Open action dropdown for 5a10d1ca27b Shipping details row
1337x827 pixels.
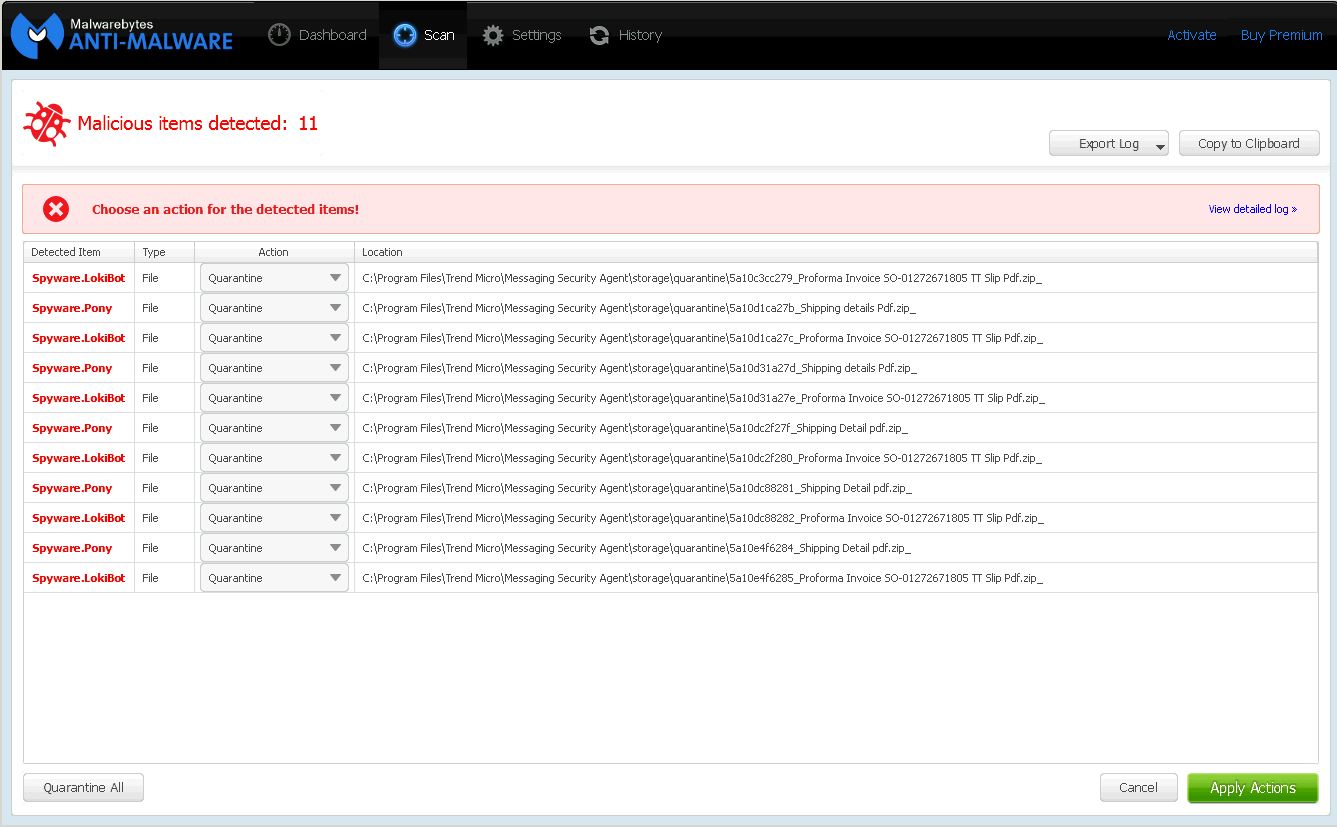coord(274,308)
